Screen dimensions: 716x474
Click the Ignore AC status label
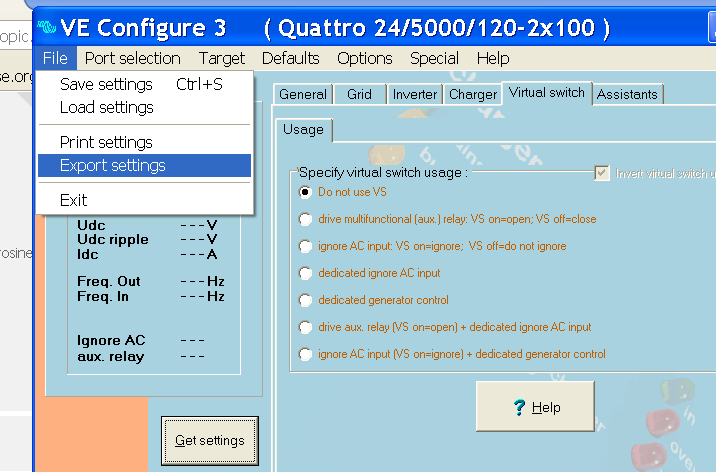click(111, 341)
